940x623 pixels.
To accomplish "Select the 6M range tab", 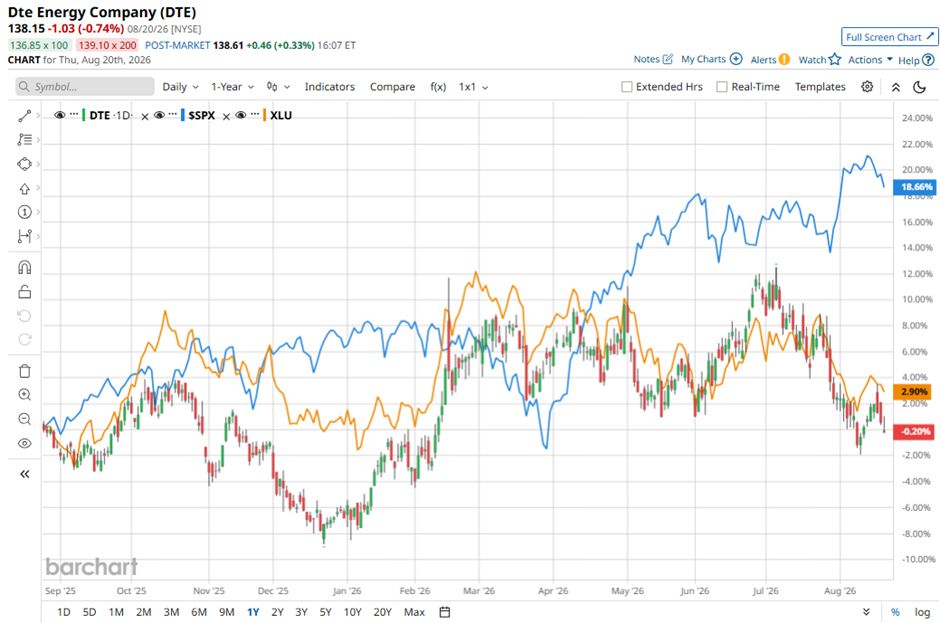I will coord(199,612).
